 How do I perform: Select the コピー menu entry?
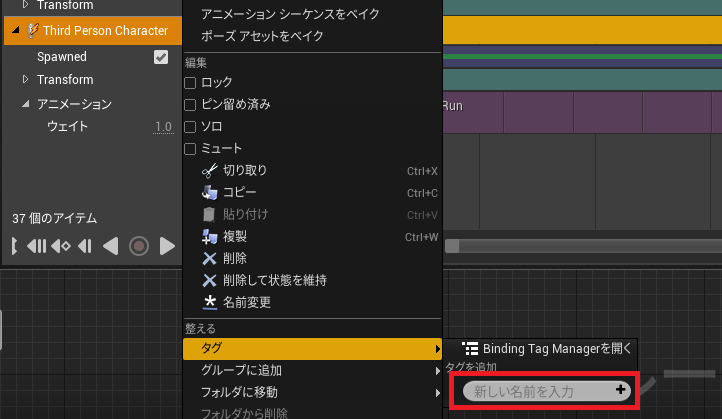(x=312, y=192)
